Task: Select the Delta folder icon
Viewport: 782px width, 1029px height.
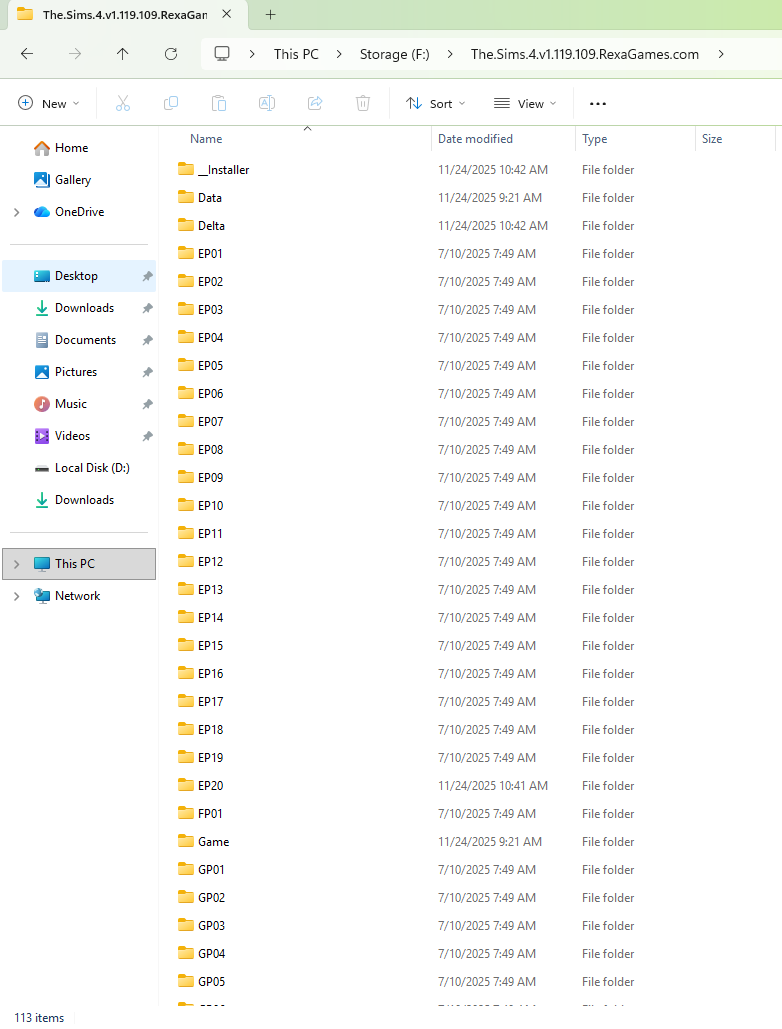Action: click(186, 225)
